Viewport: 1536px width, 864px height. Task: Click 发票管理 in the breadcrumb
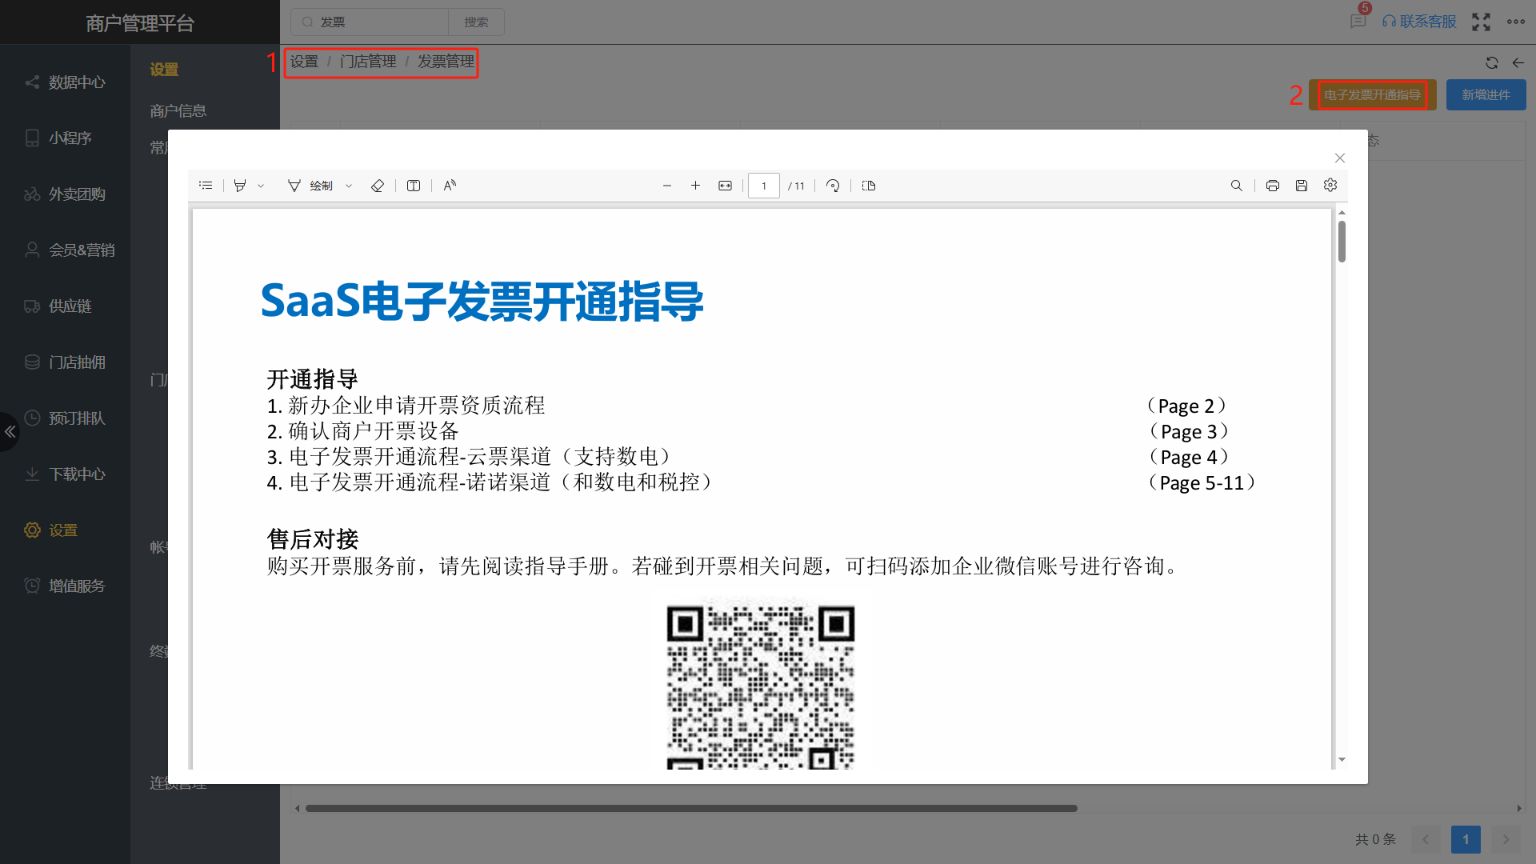(446, 61)
